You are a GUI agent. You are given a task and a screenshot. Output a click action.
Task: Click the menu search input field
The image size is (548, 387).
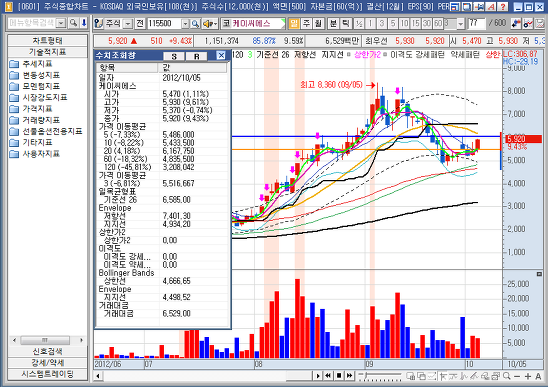(x=33, y=23)
